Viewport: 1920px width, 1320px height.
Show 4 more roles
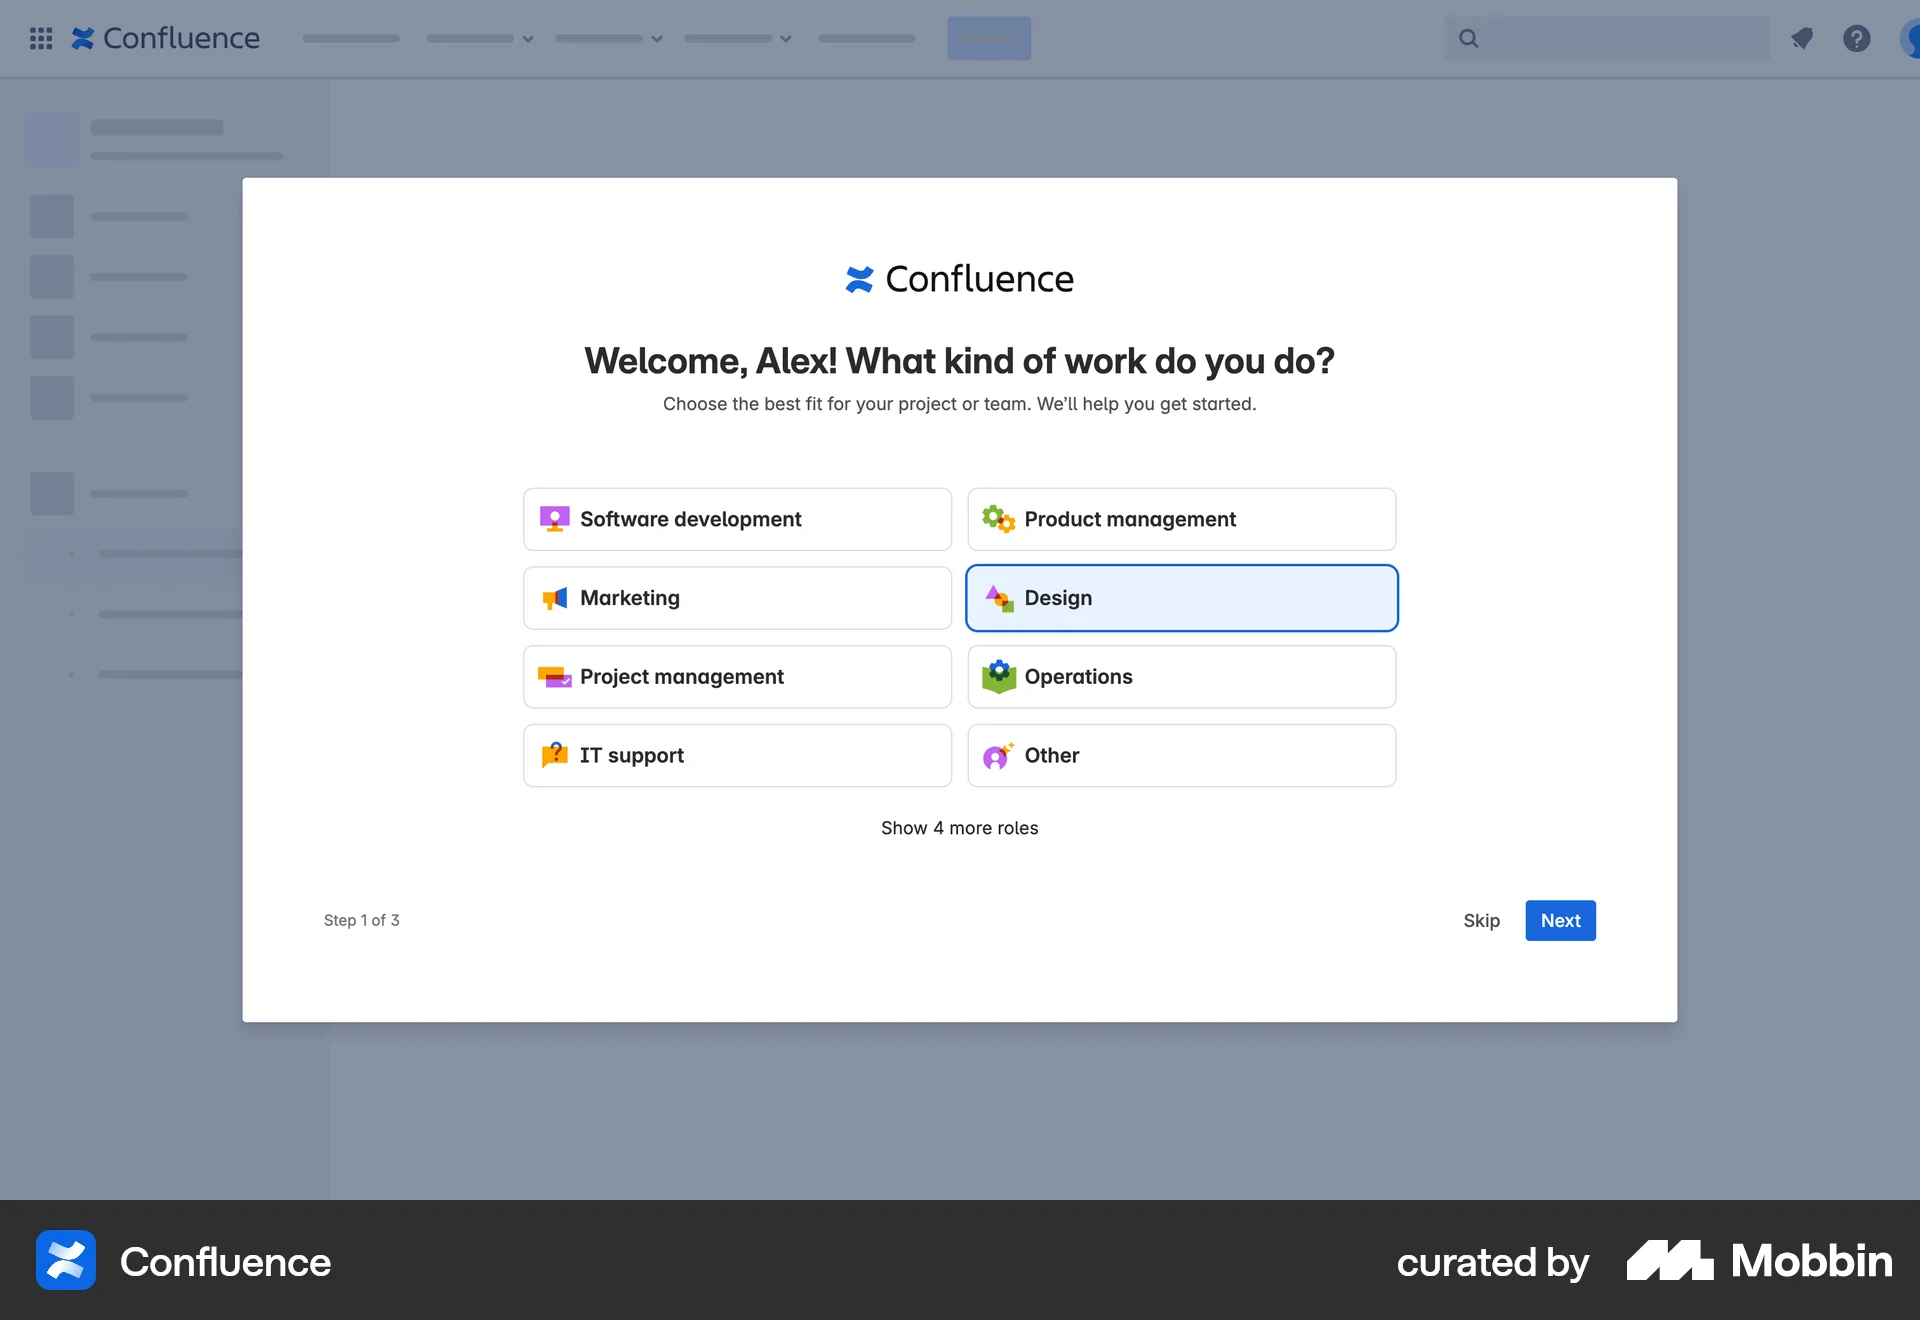click(959, 828)
